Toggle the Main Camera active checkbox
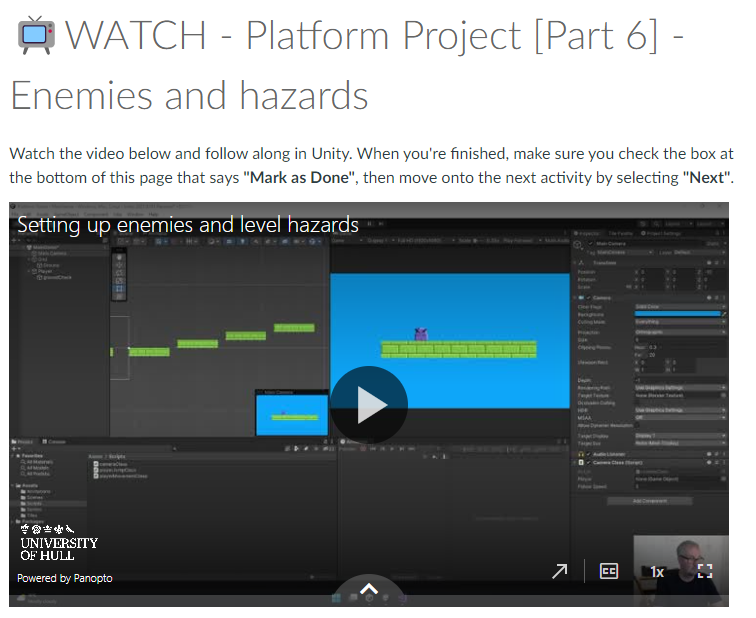This screenshot has height=618, width=756. pyautogui.click(x=589, y=243)
